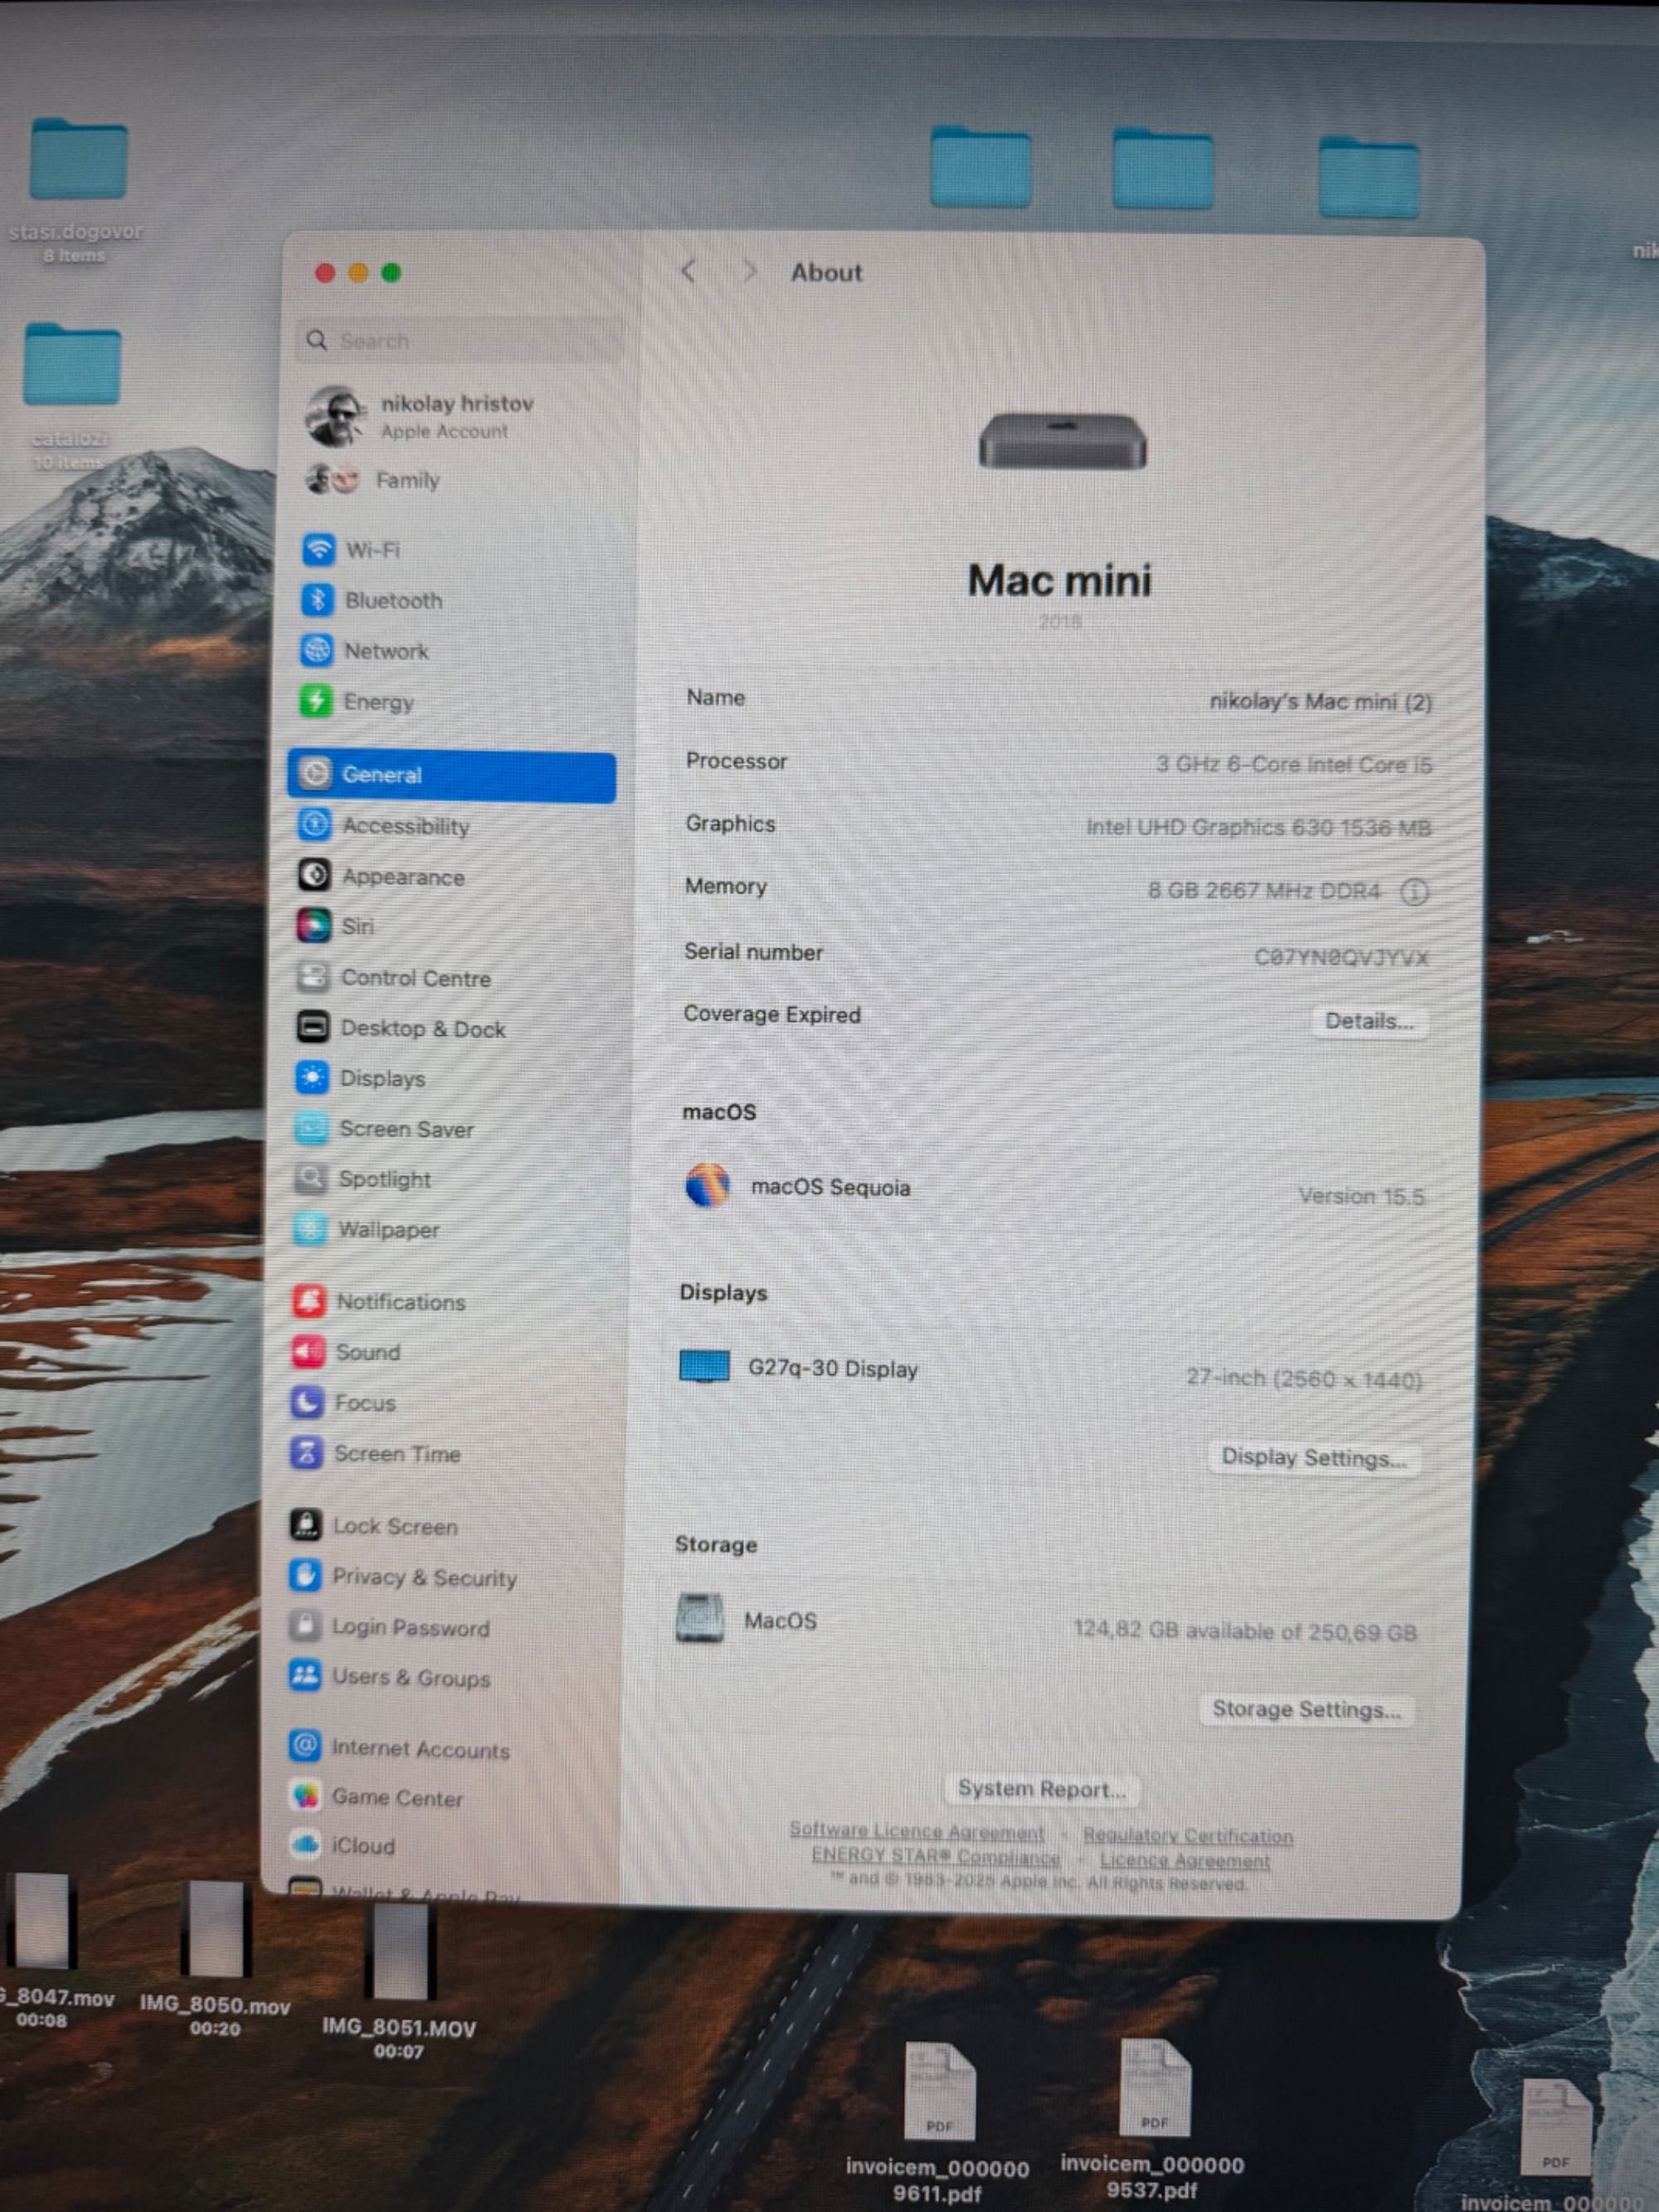Go back with the left chevron
Image resolution: width=1659 pixels, height=2212 pixels.
pyautogui.click(x=688, y=271)
